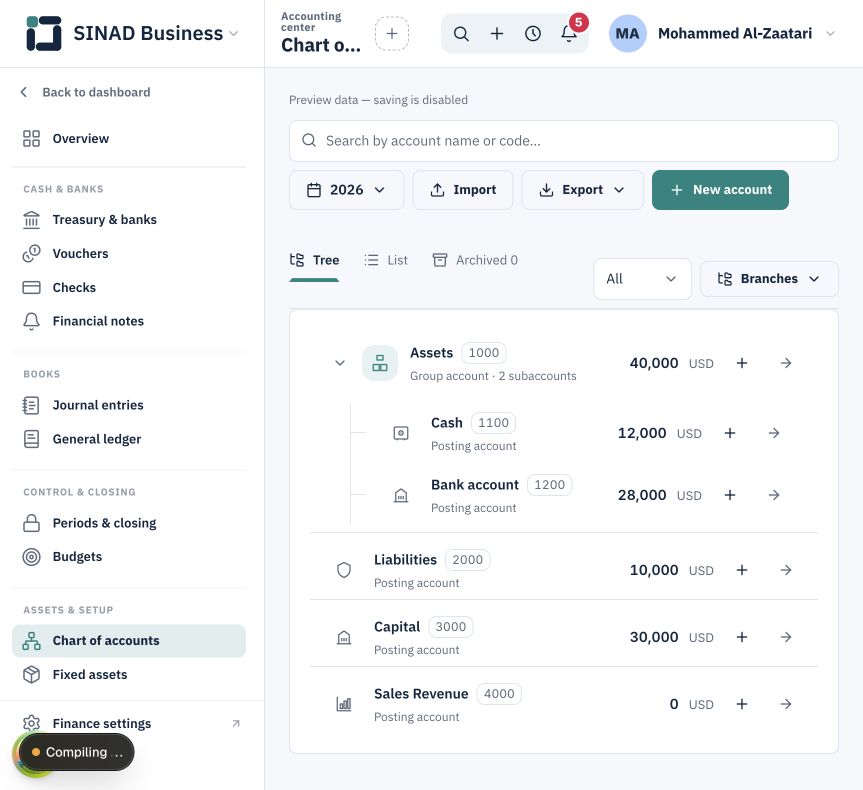Open the Branches dropdown
Image resolution: width=863 pixels, height=790 pixels.
pos(769,279)
